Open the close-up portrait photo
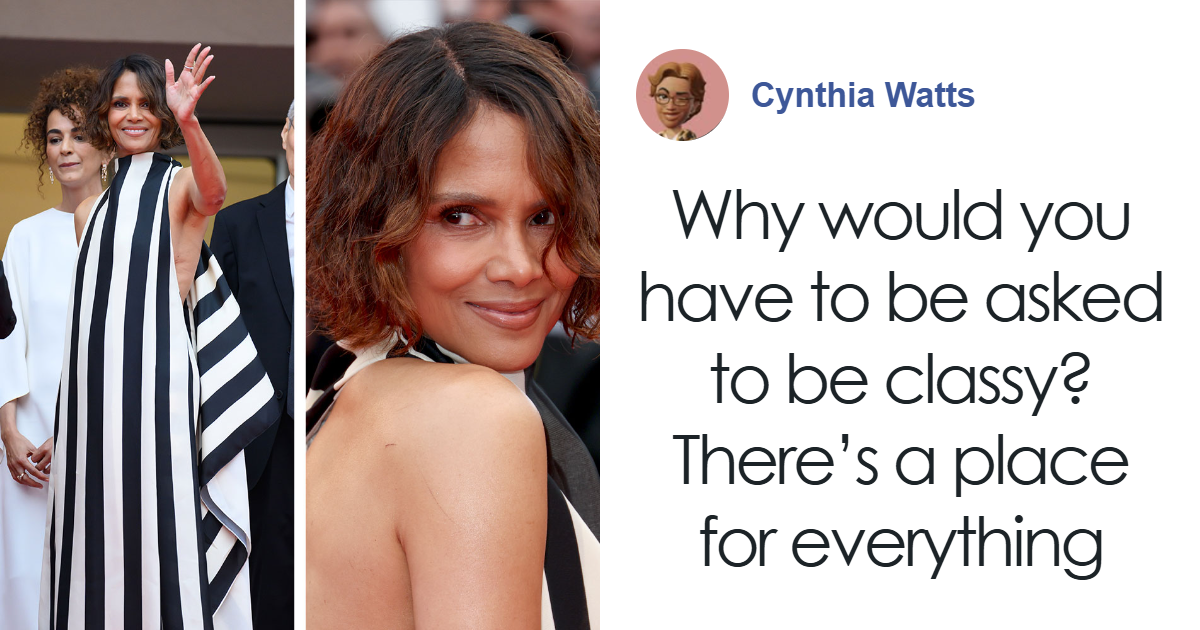Viewport: 1200px width, 630px height. click(x=453, y=315)
